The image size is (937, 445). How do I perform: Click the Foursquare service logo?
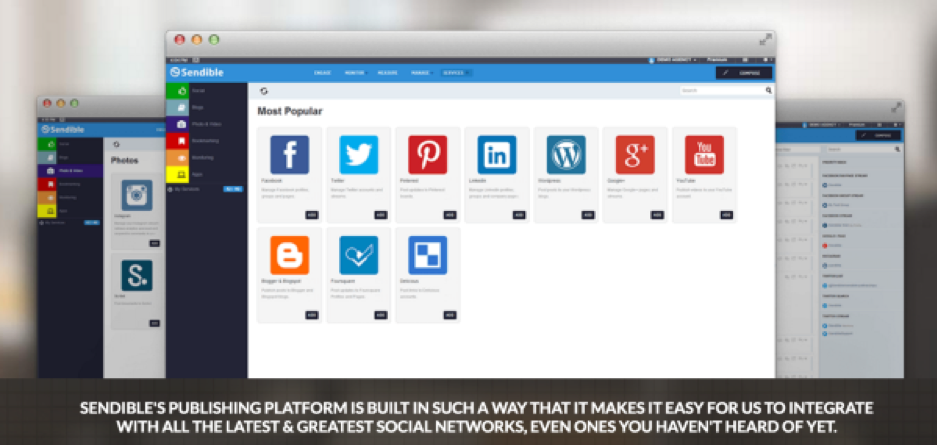coord(359,255)
